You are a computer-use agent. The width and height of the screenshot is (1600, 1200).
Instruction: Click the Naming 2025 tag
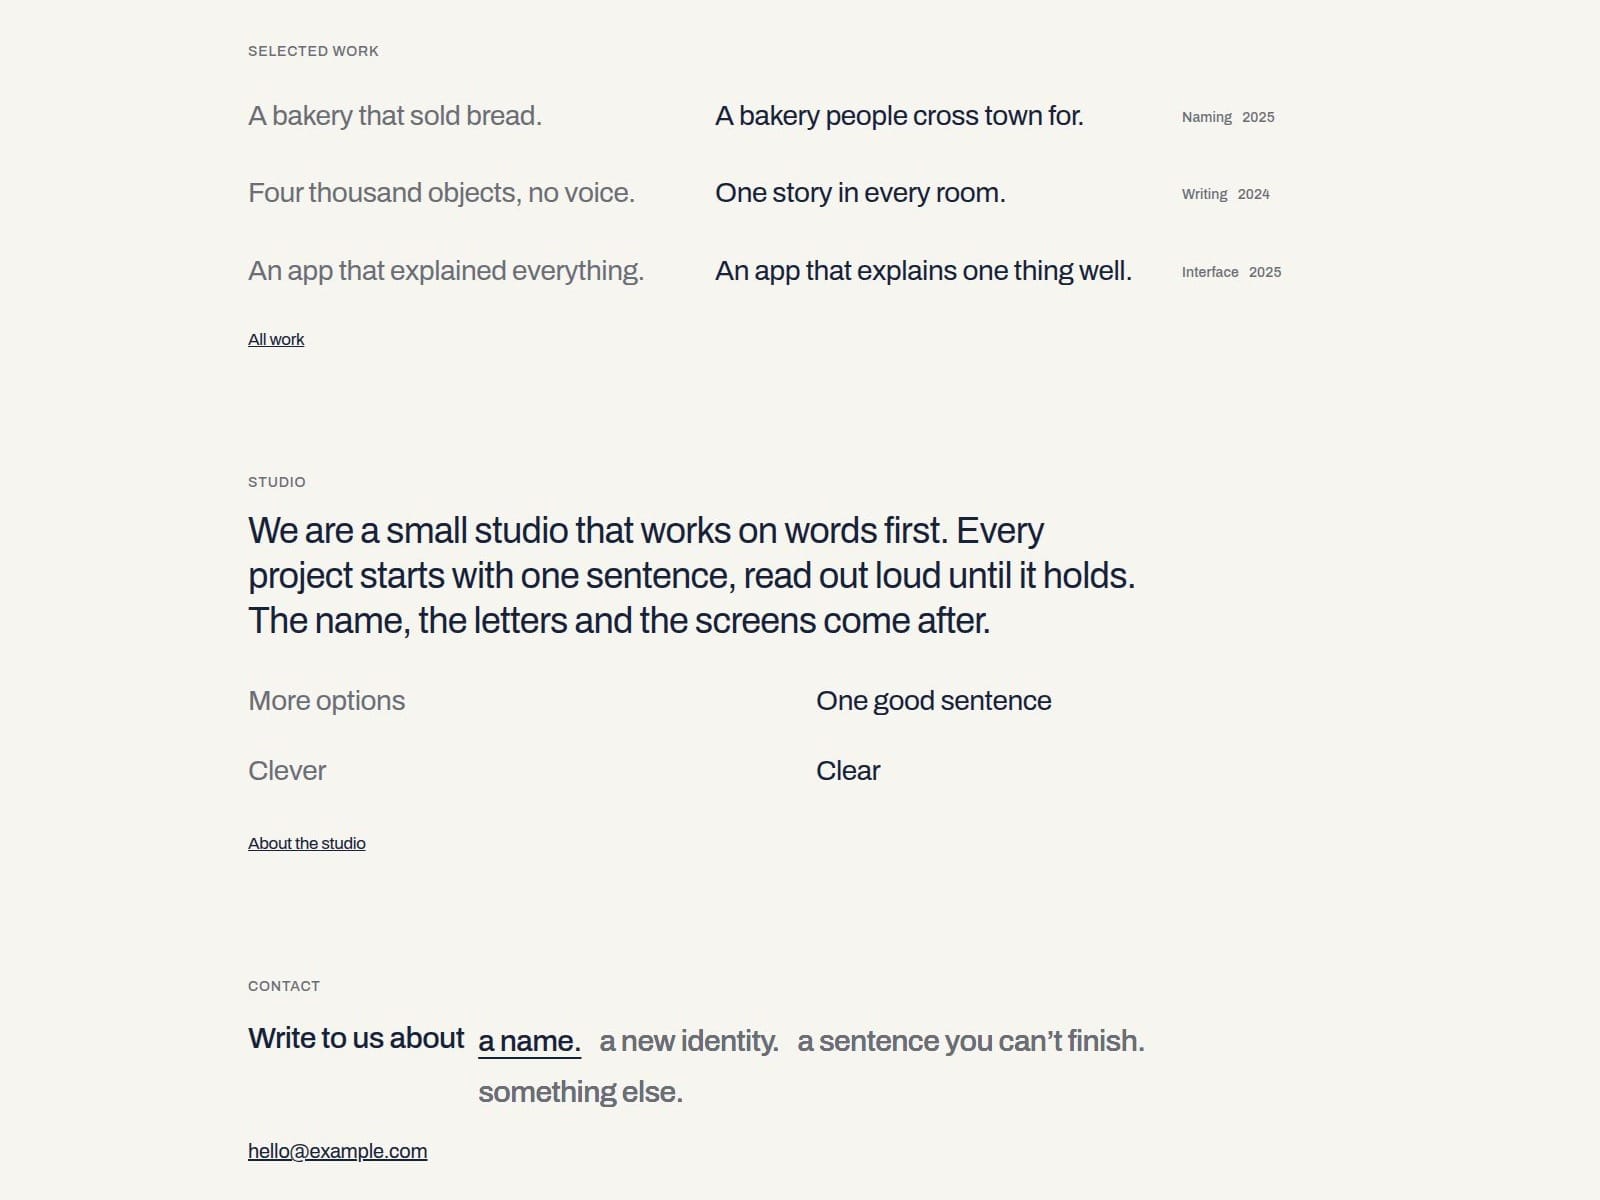coord(1228,117)
